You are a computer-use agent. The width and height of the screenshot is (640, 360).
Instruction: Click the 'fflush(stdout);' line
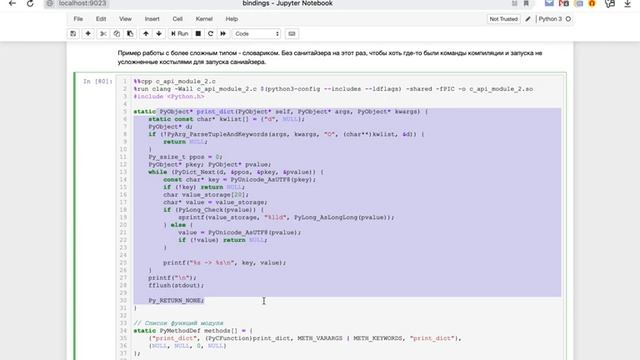point(176,285)
